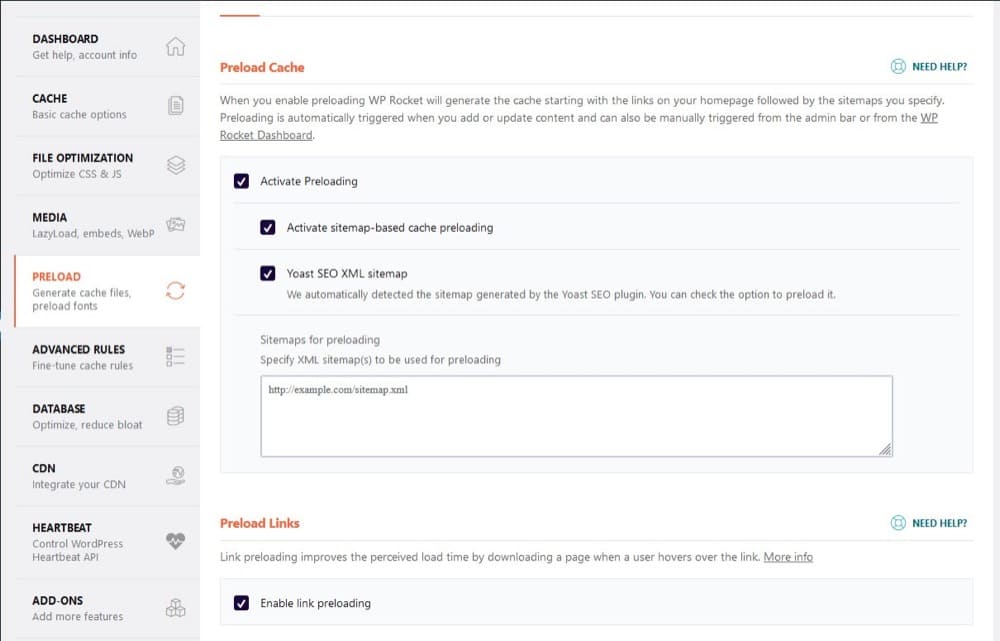
Task: Click the Dashboard home icon
Action: click(175, 46)
